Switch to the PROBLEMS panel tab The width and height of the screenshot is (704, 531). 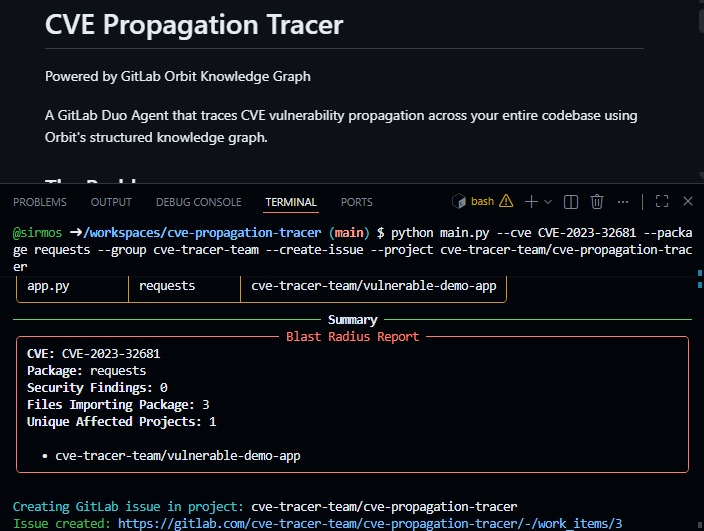pos(40,202)
